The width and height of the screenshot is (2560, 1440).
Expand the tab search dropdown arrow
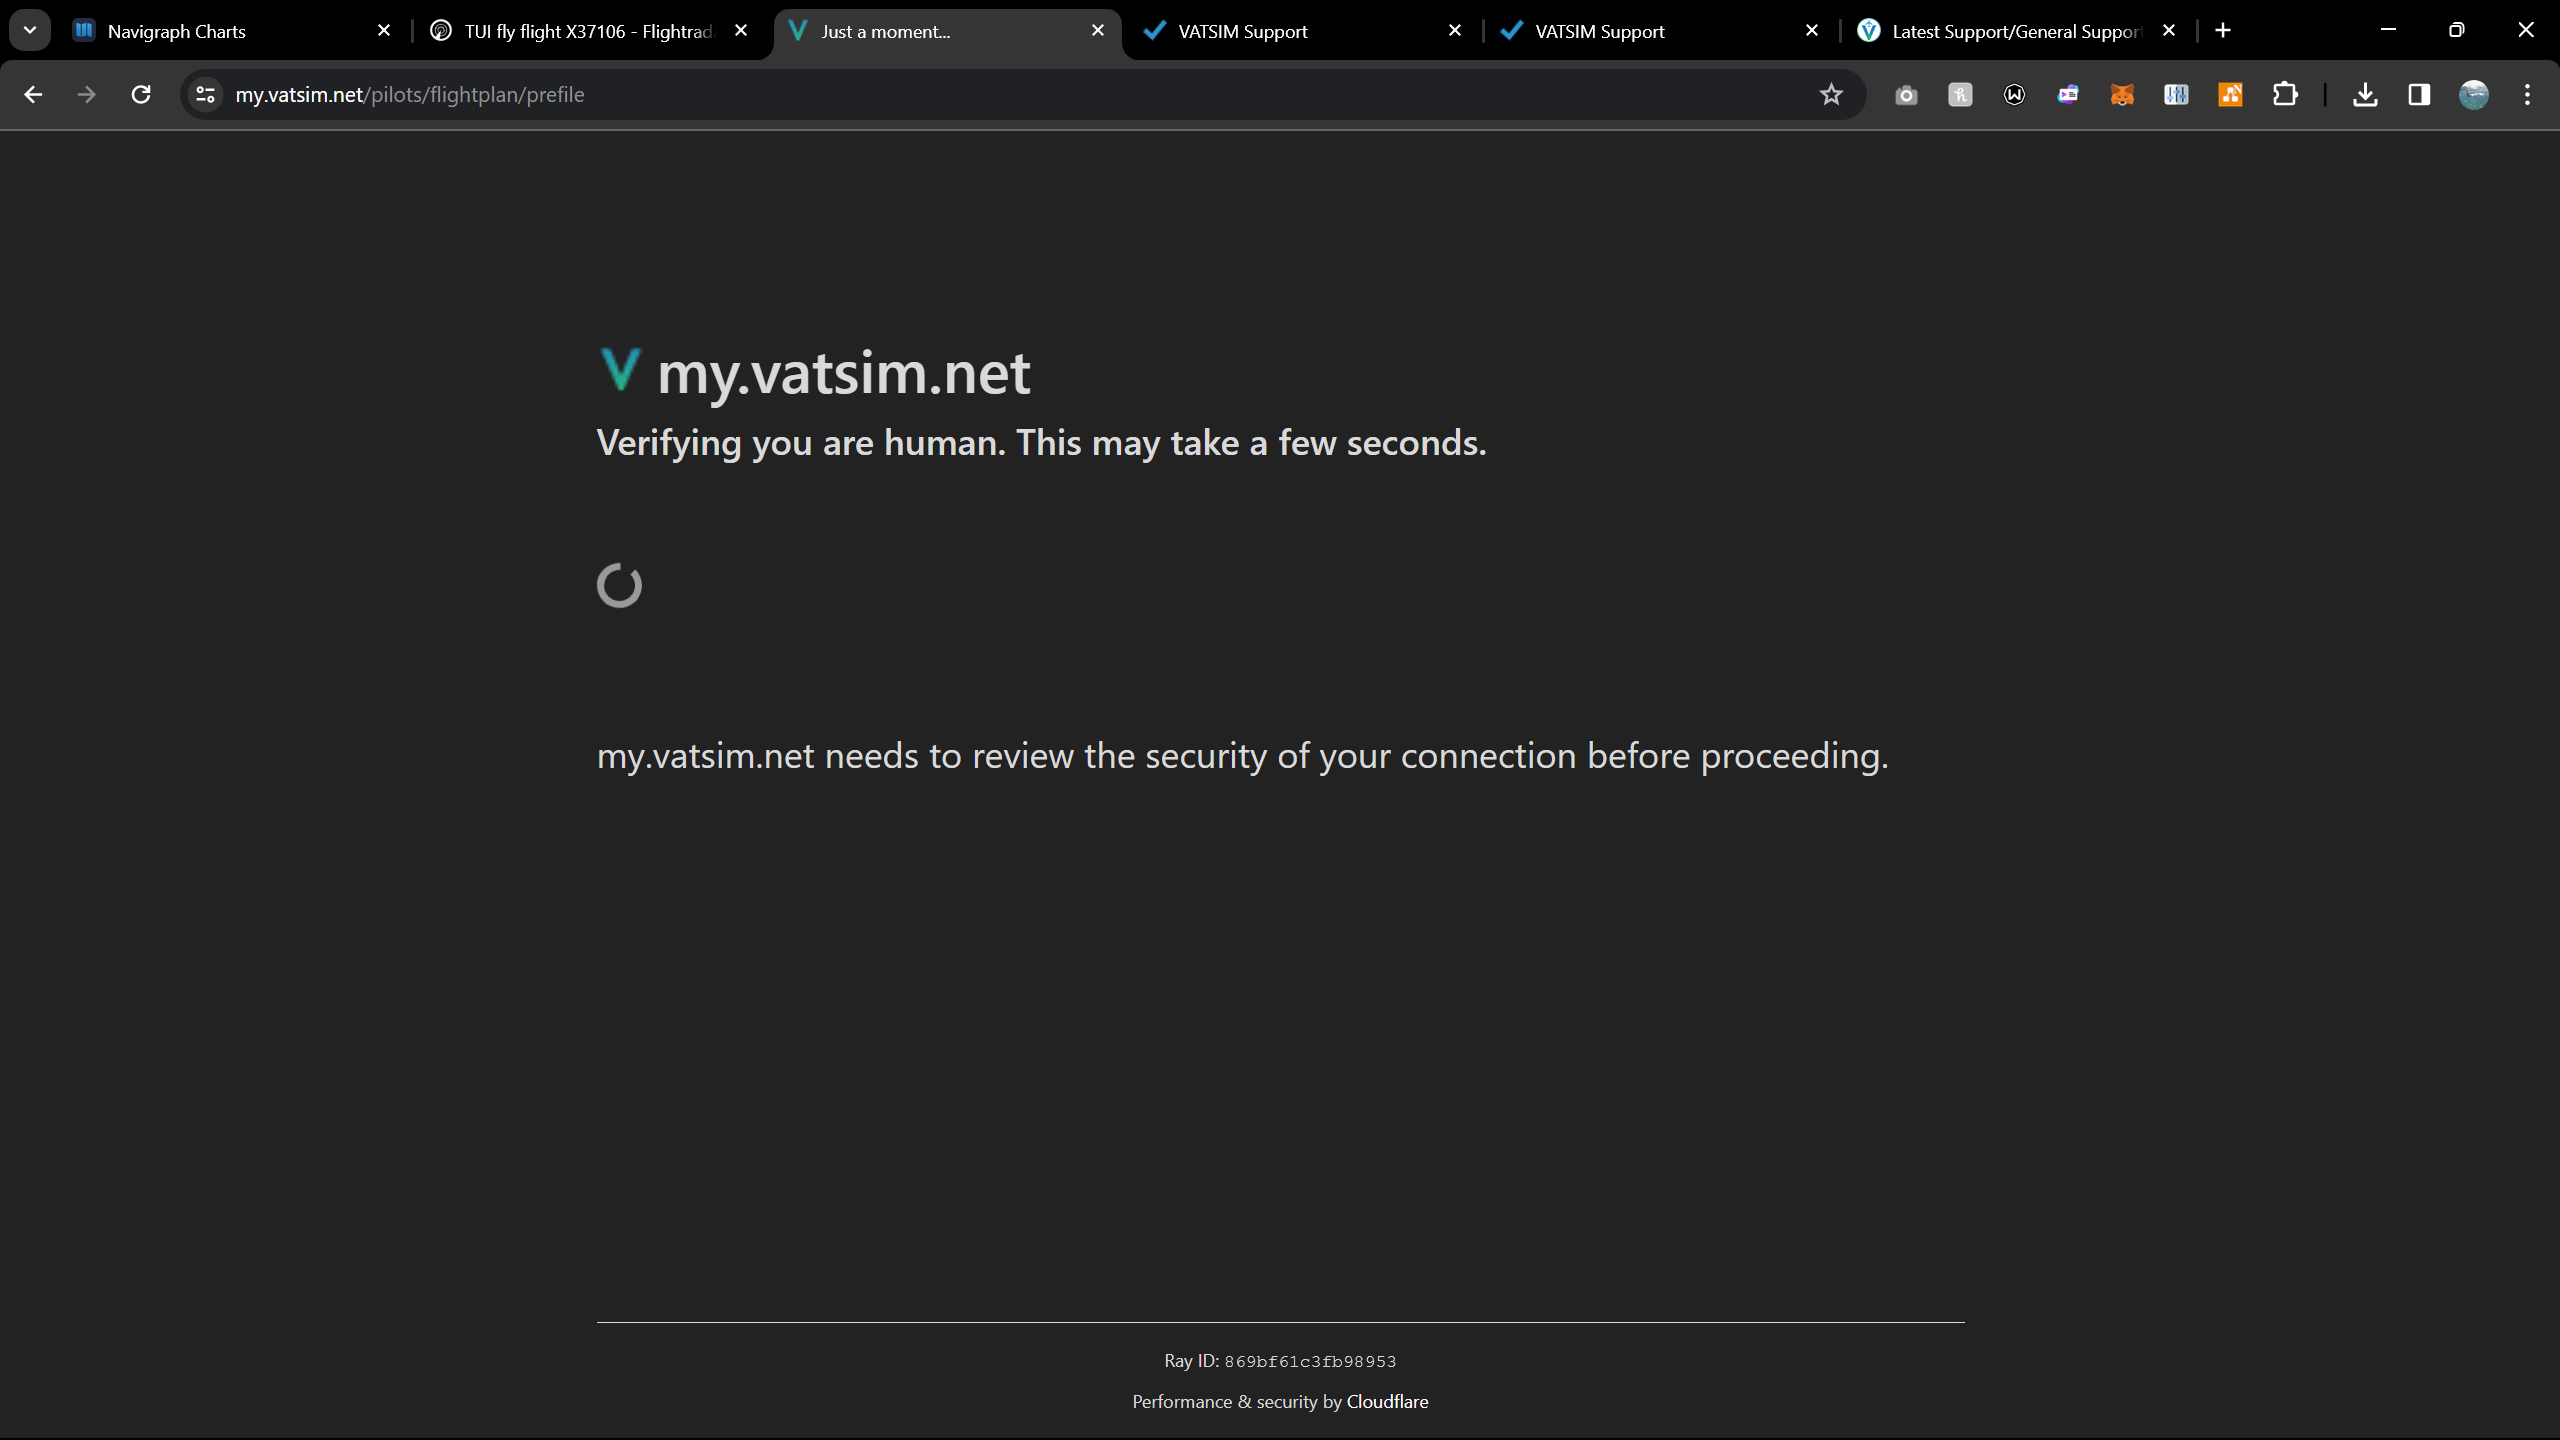(x=30, y=30)
